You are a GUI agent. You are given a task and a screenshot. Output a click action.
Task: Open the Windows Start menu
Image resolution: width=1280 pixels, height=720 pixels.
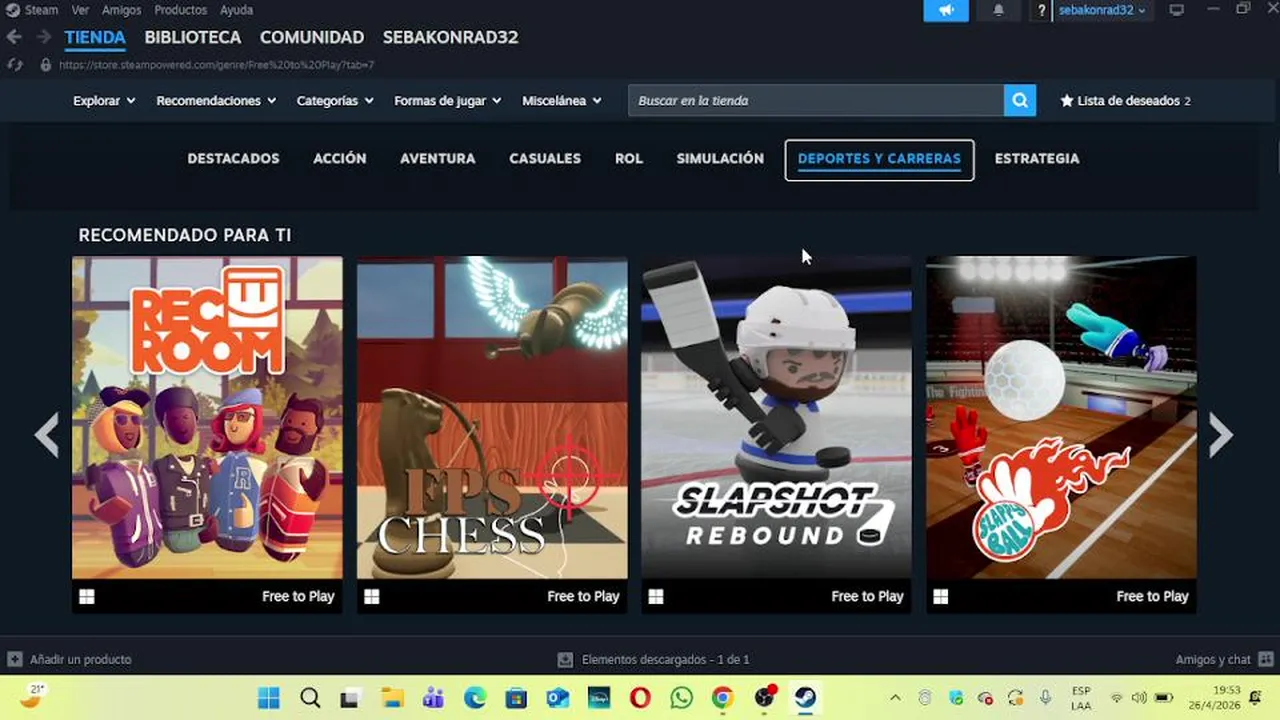269,698
